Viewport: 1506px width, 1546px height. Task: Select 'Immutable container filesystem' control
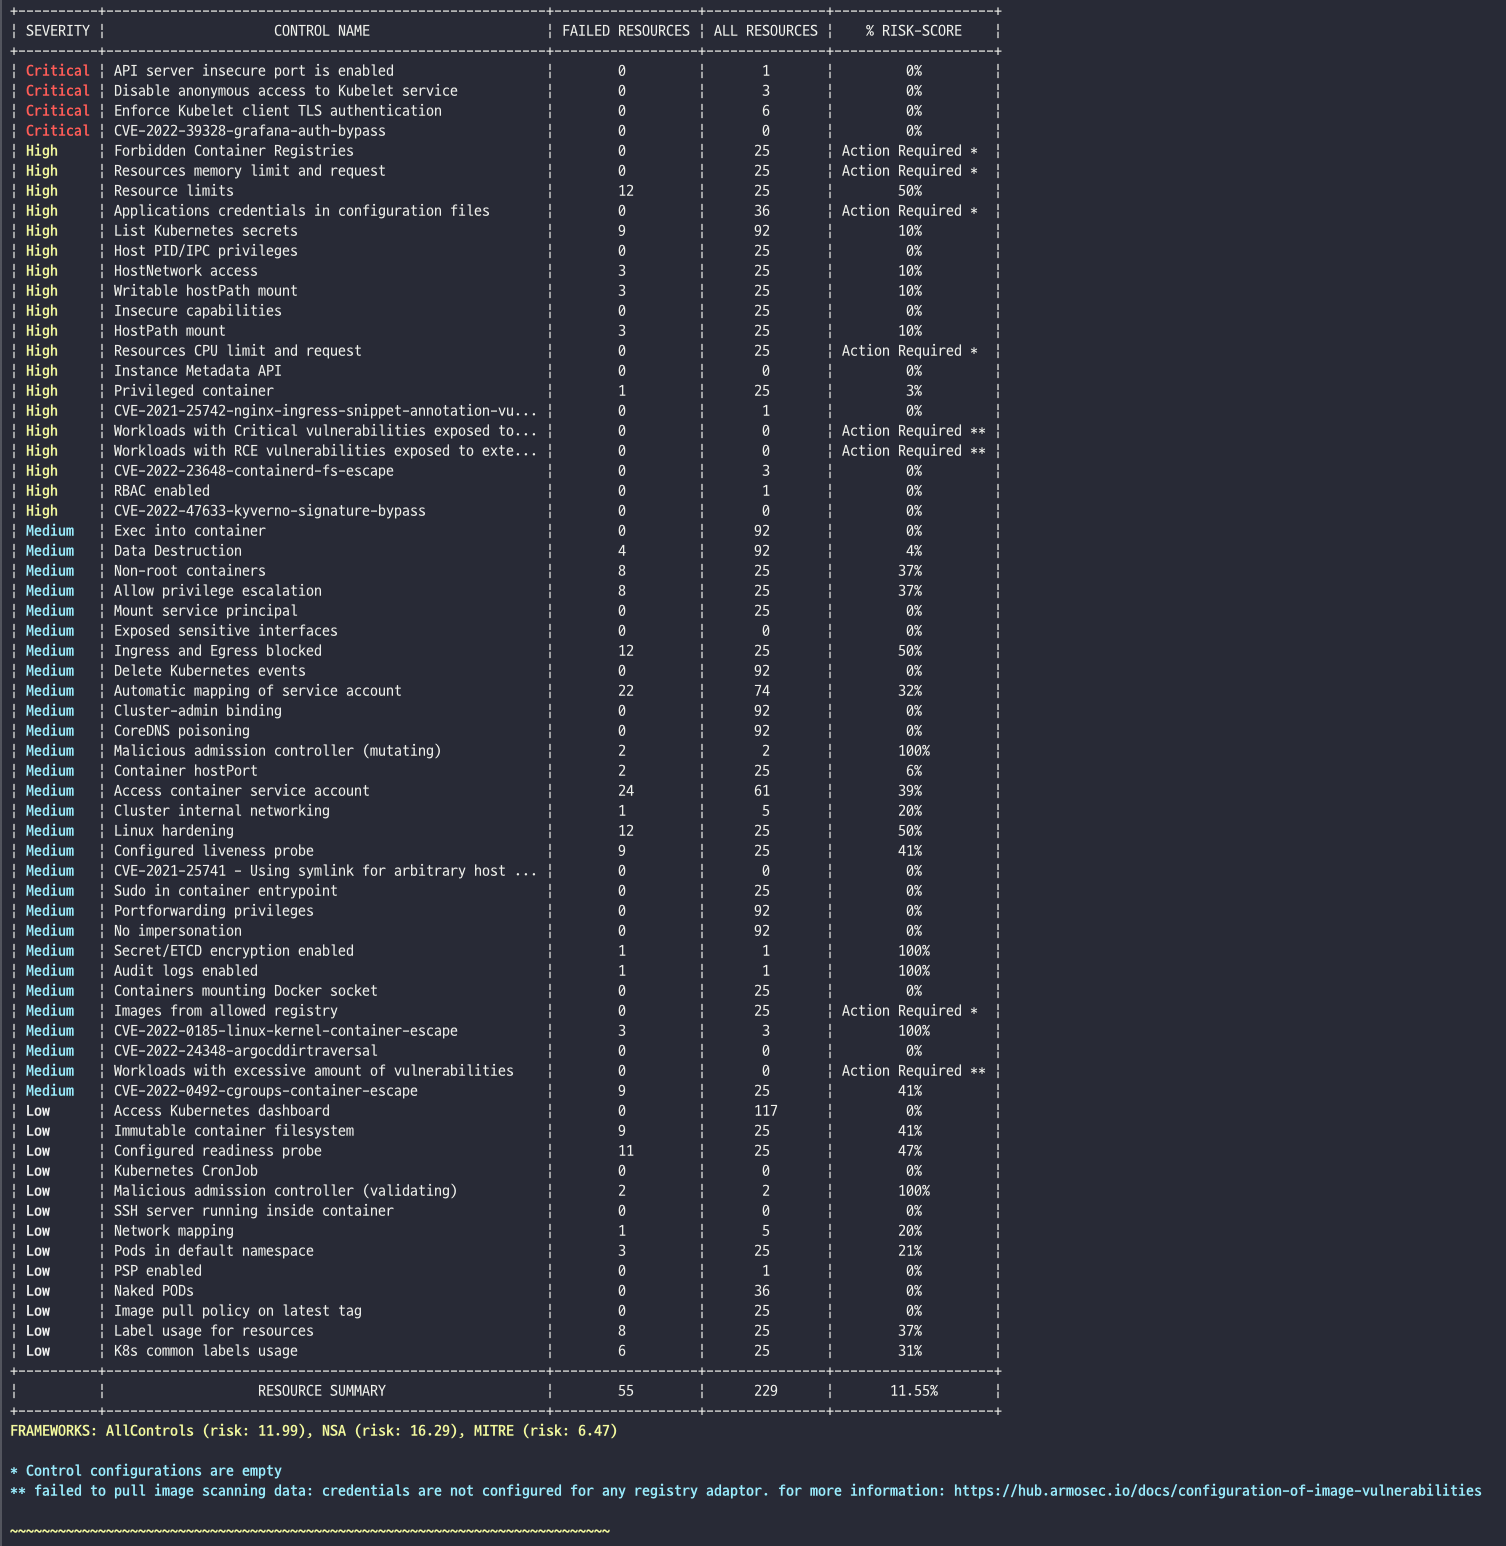point(234,1131)
